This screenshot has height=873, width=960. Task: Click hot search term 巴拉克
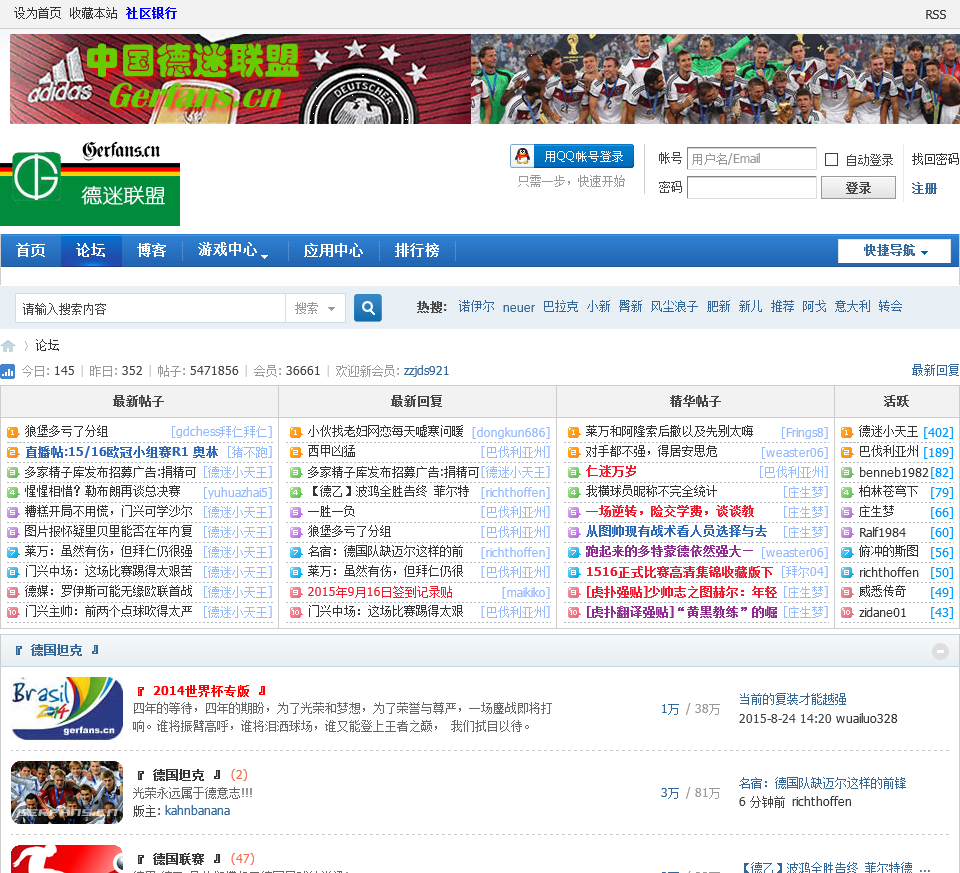coord(560,307)
